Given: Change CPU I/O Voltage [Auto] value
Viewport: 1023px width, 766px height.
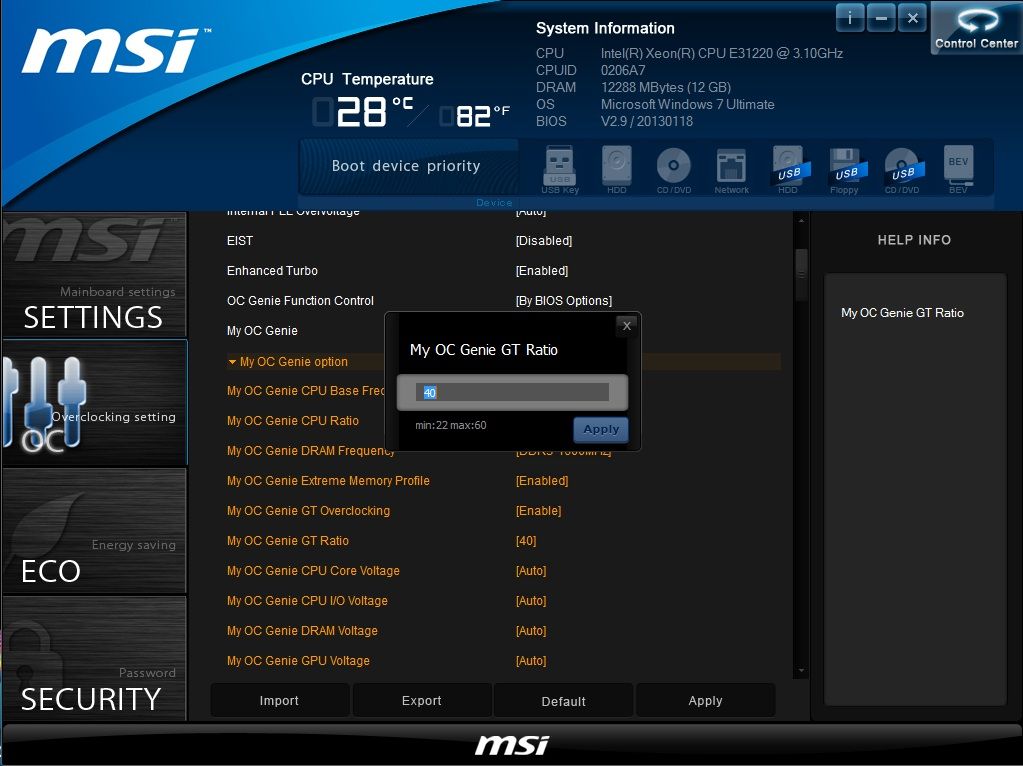Looking at the screenshot, I should pyautogui.click(x=530, y=601).
